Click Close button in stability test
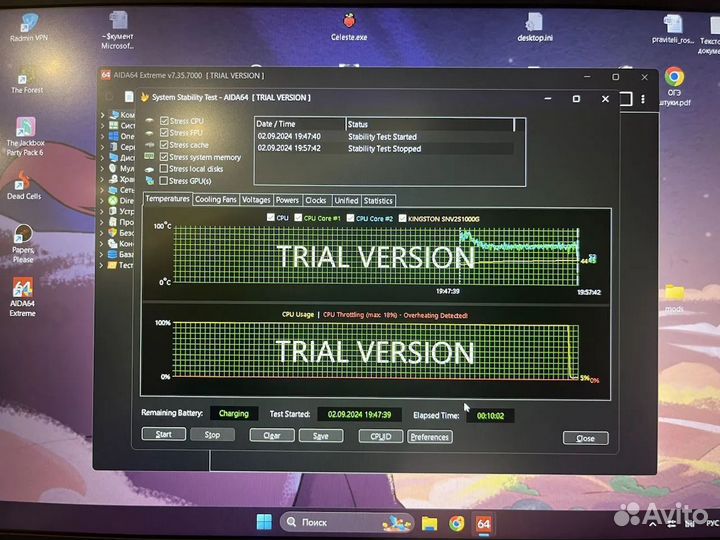This screenshot has width=720, height=540. pyautogui.click(x=585, y=438)
